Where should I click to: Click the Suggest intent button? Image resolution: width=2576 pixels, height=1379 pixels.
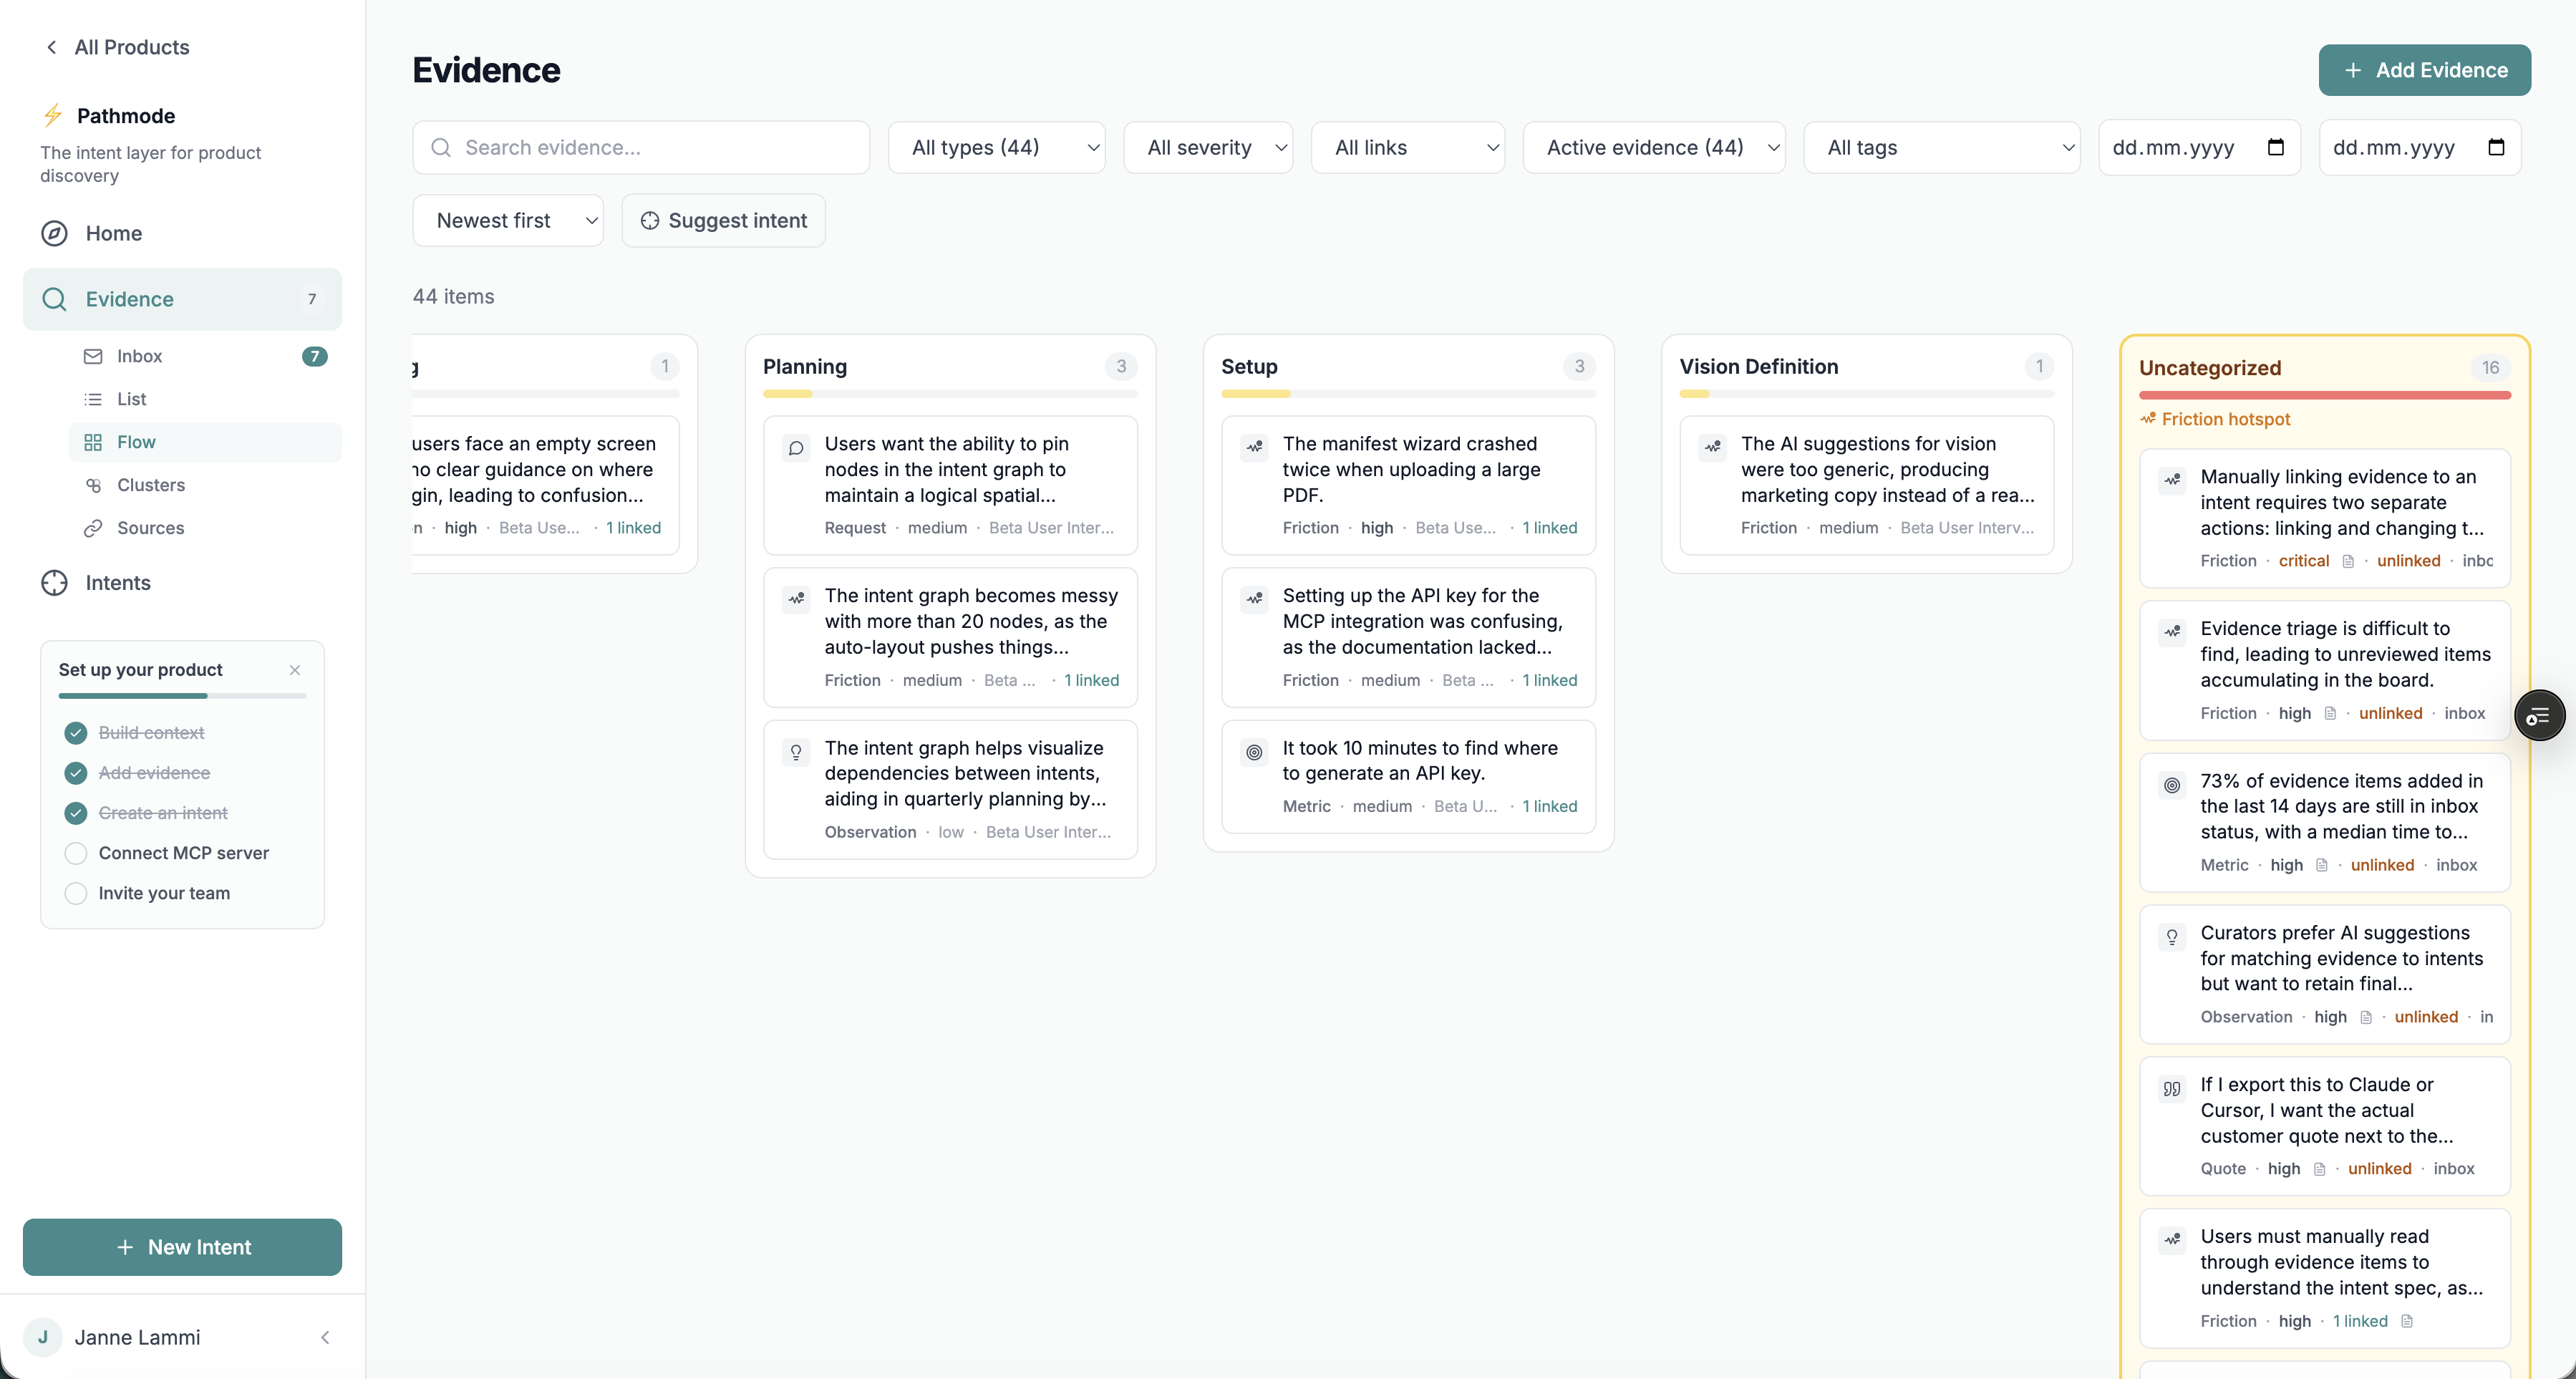pyautogui.click(x=723, y=221)
